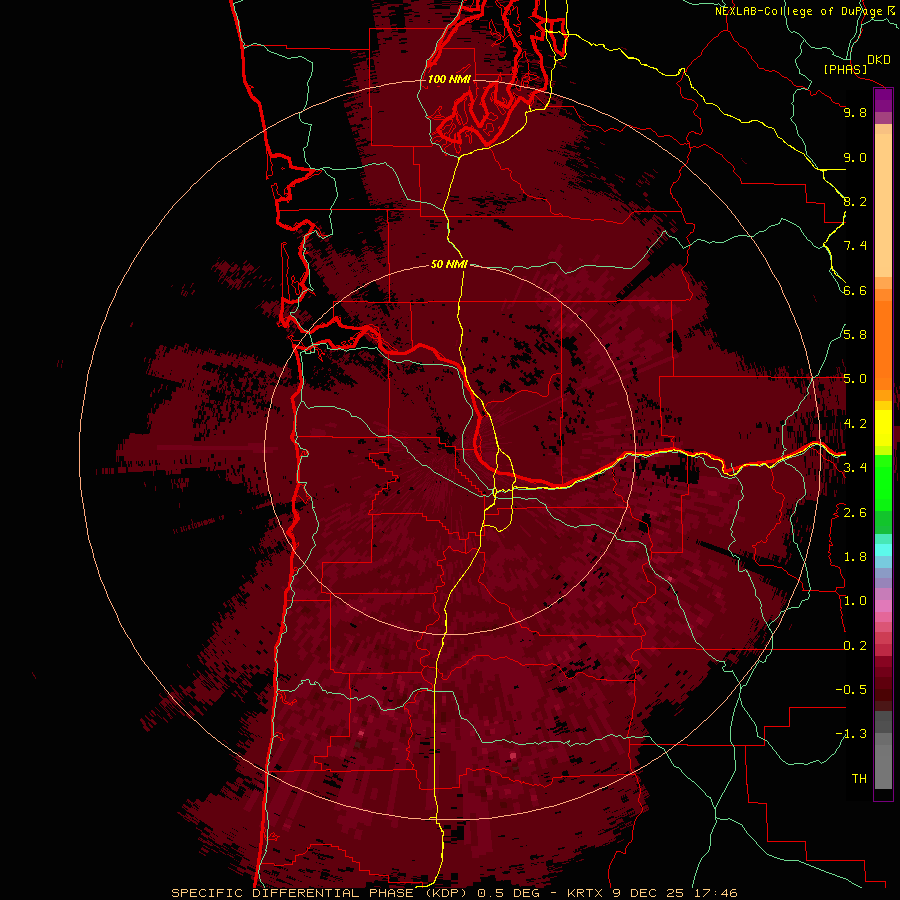900x900 pixels.
Task: Click the [PHAS] units label
Action: pyautogui.click(x=845, y=70)
